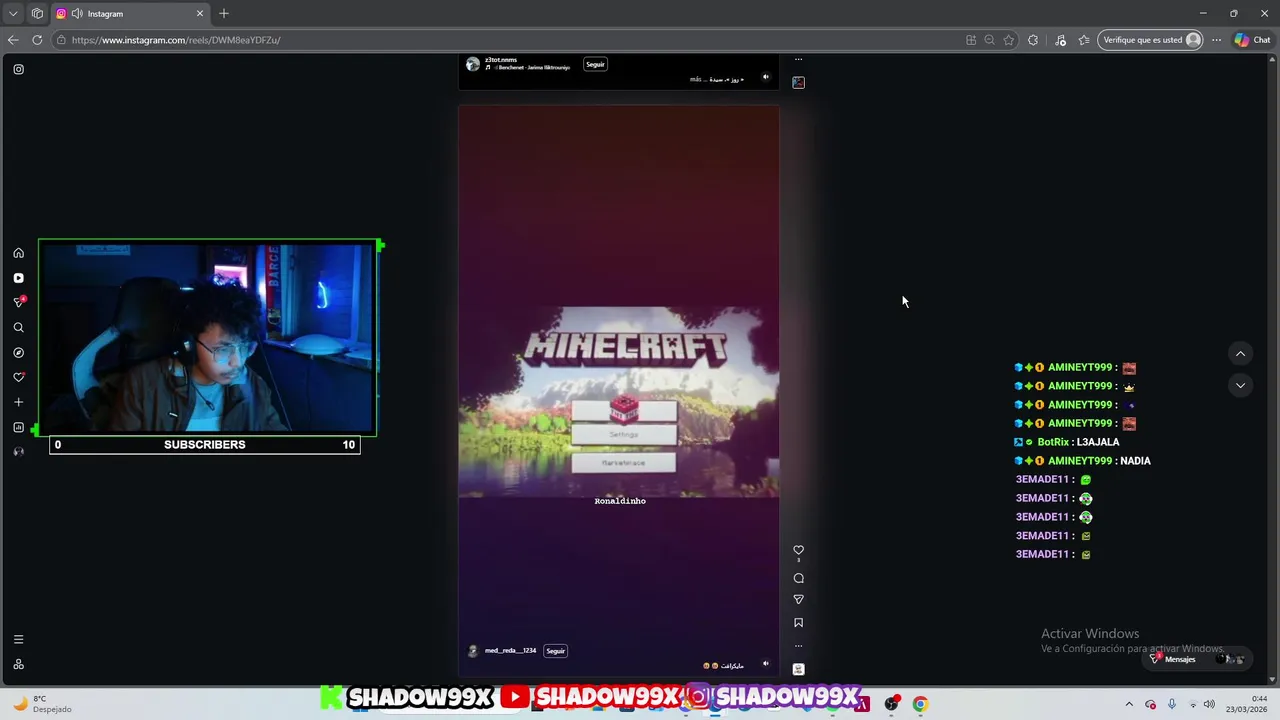Open Notifications heart in the sidebar

click(18, 377)
